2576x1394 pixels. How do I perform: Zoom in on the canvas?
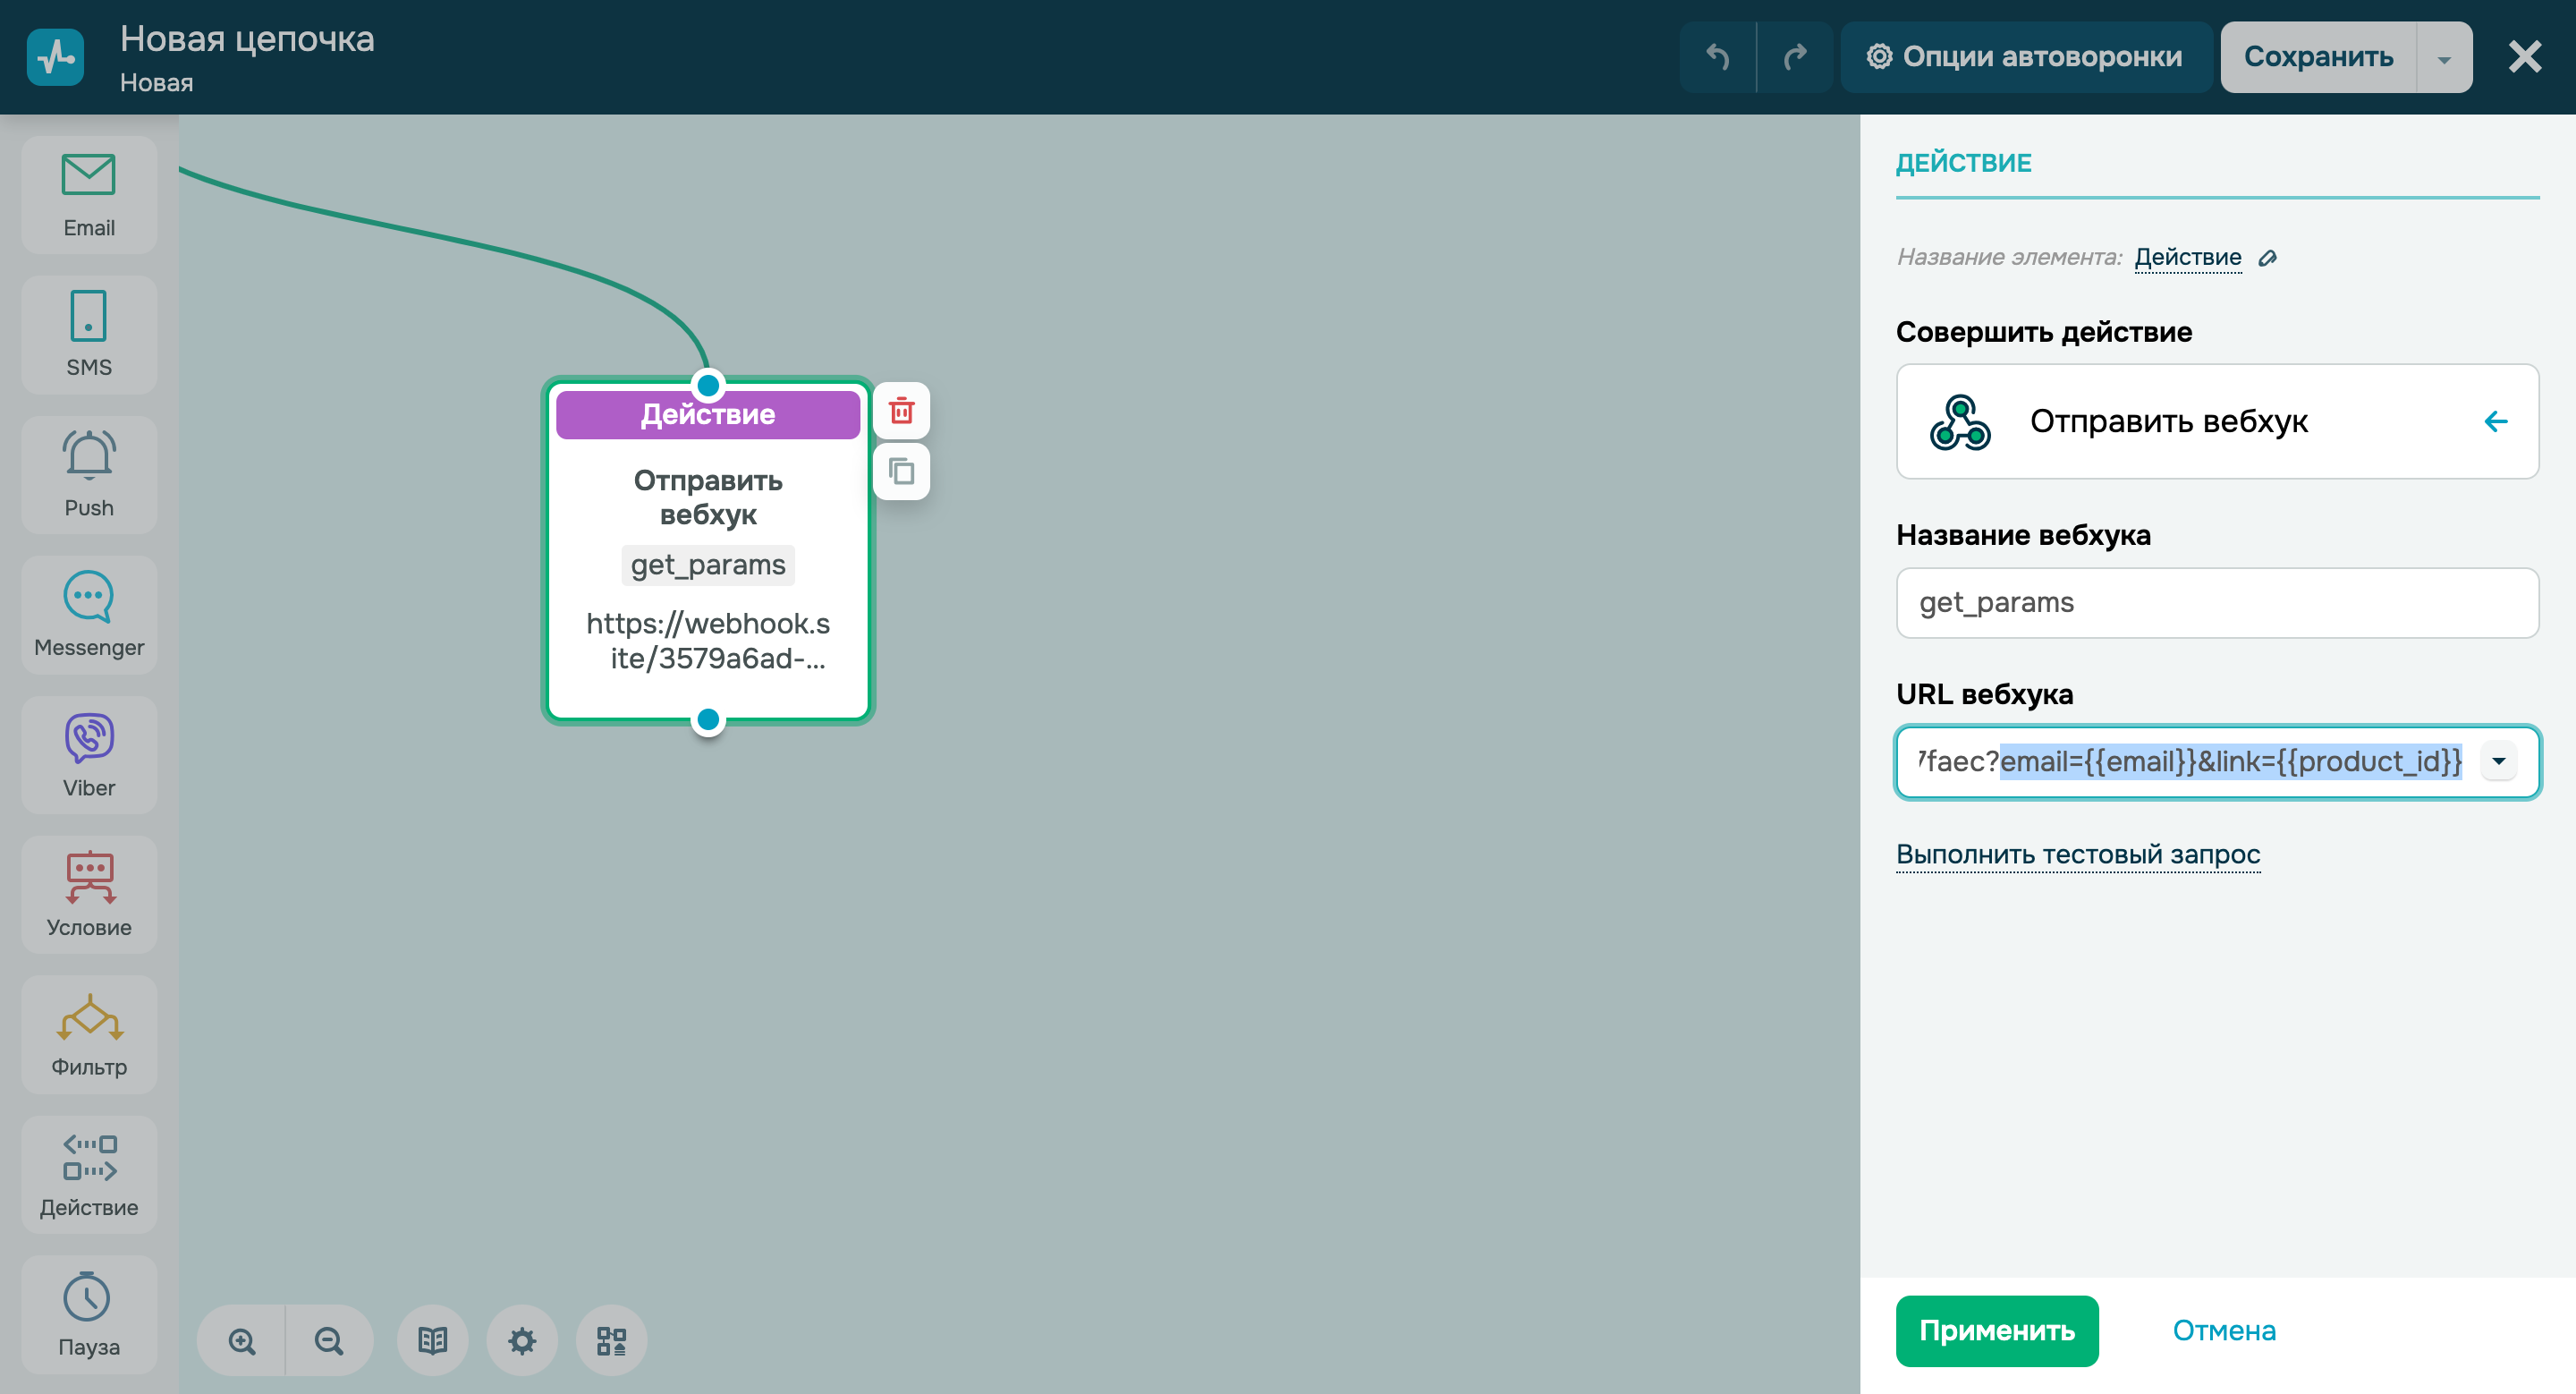coord(242,1340)
